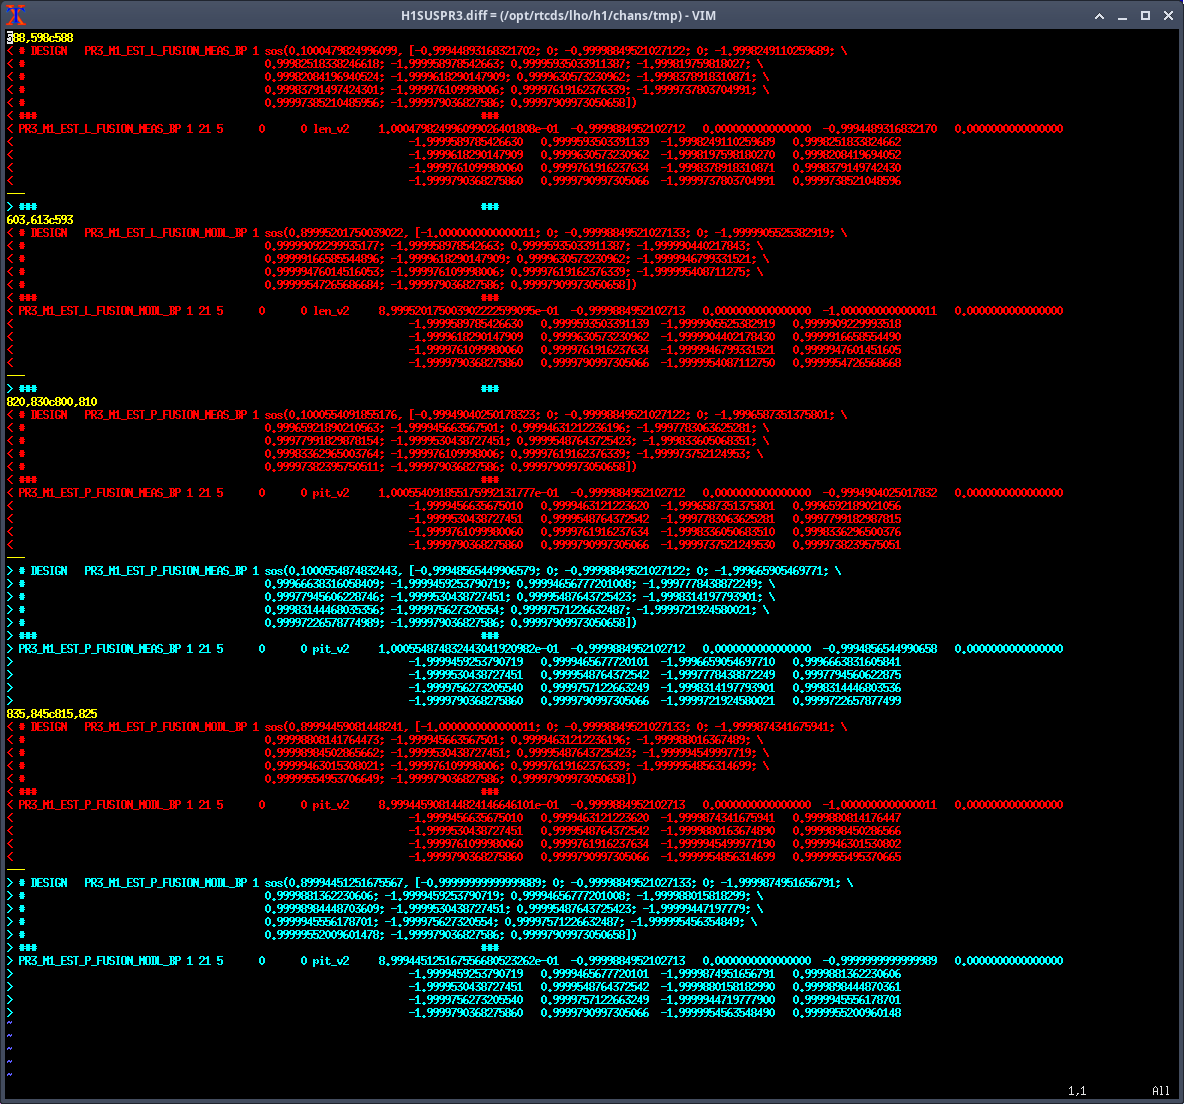Minimize the VIM window
The width and height of the screenshot is (1184, 1104).
(x=1123, y=15)
